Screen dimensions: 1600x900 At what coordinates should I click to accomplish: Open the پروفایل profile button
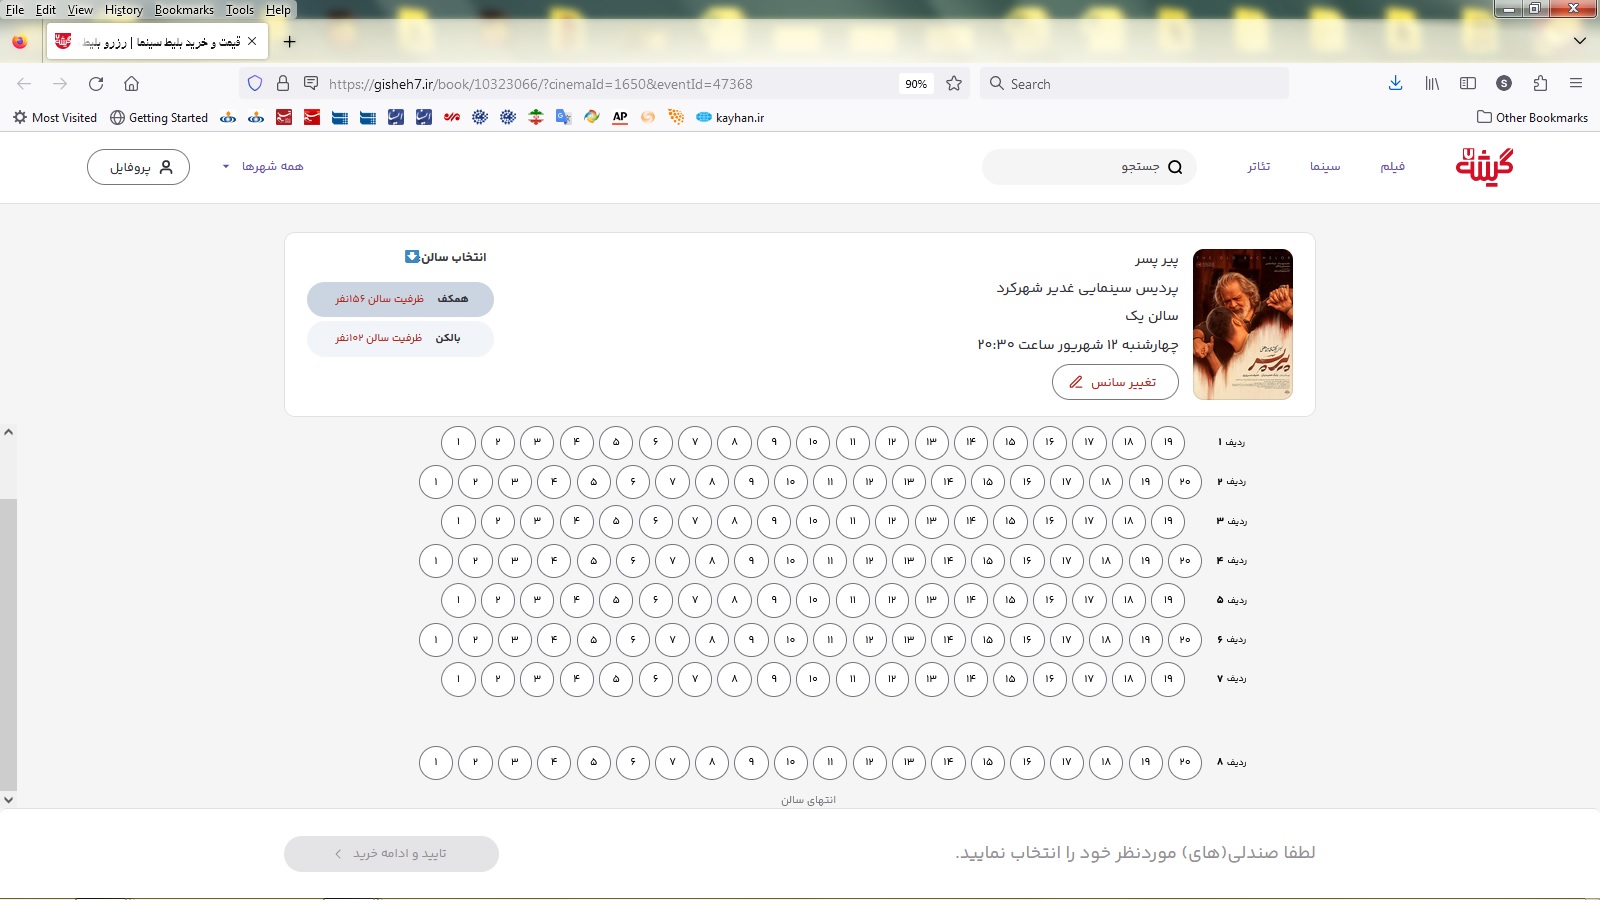click(x=138, y=167)
